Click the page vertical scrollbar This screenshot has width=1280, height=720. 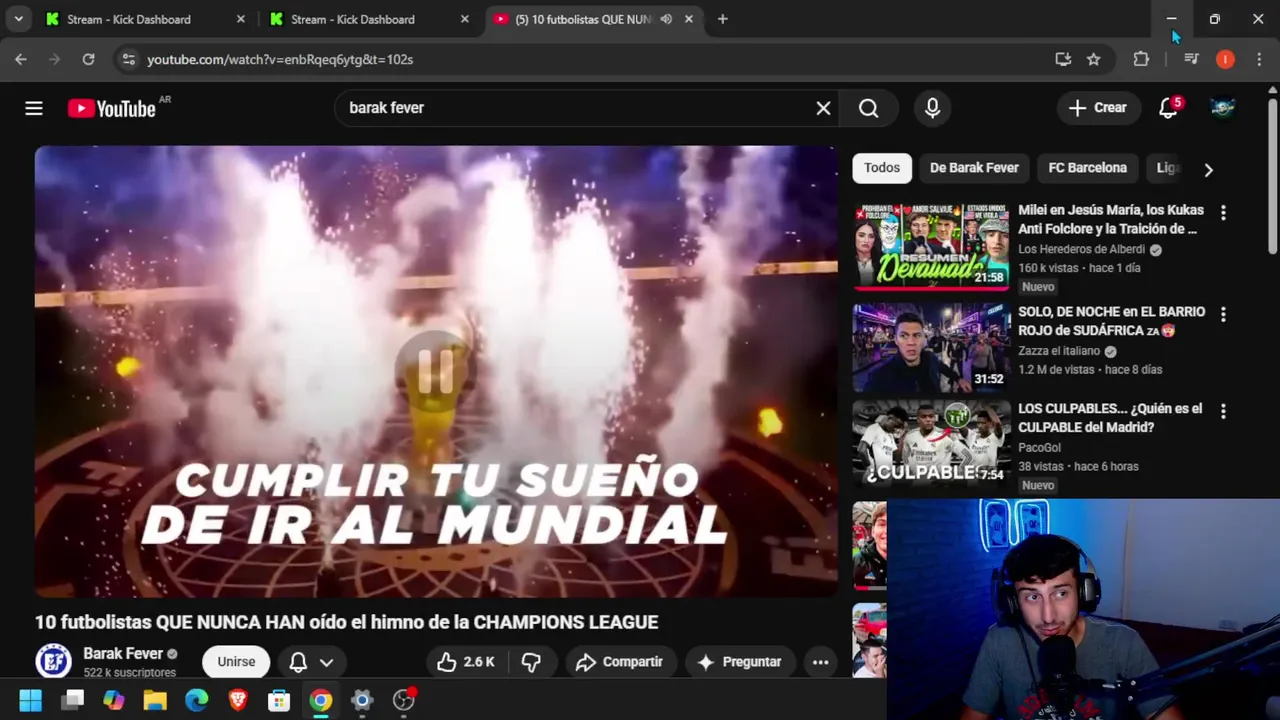1272,175
